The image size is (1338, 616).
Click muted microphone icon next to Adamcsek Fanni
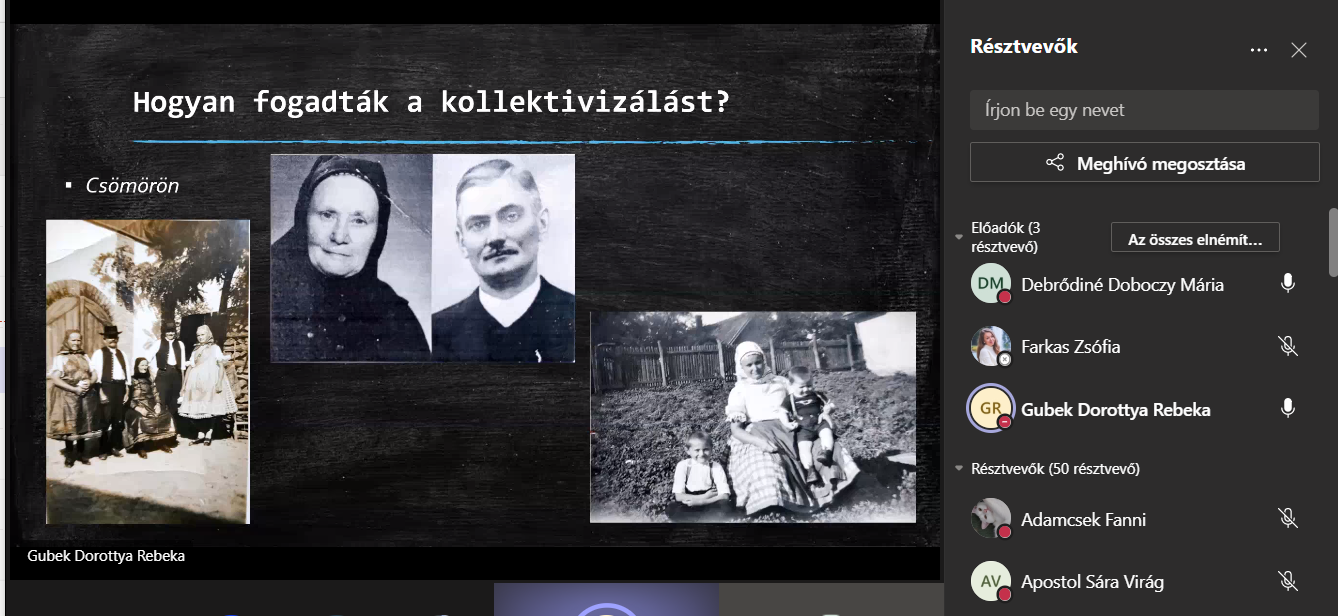pyautogui.click(x=1288, y=518)
